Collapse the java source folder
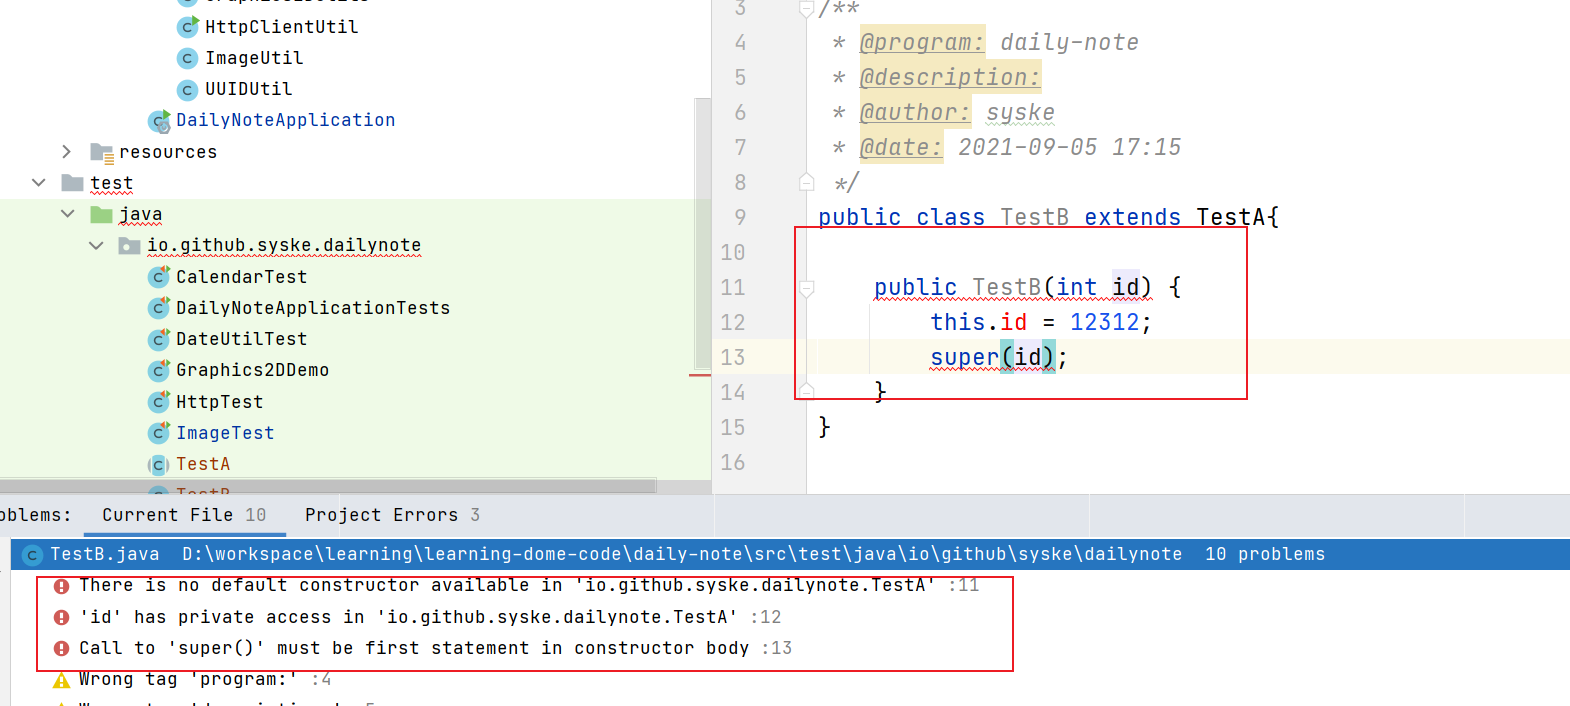Image resolution: width=1570 pixels, height=706 pixels. pos(67,214)
